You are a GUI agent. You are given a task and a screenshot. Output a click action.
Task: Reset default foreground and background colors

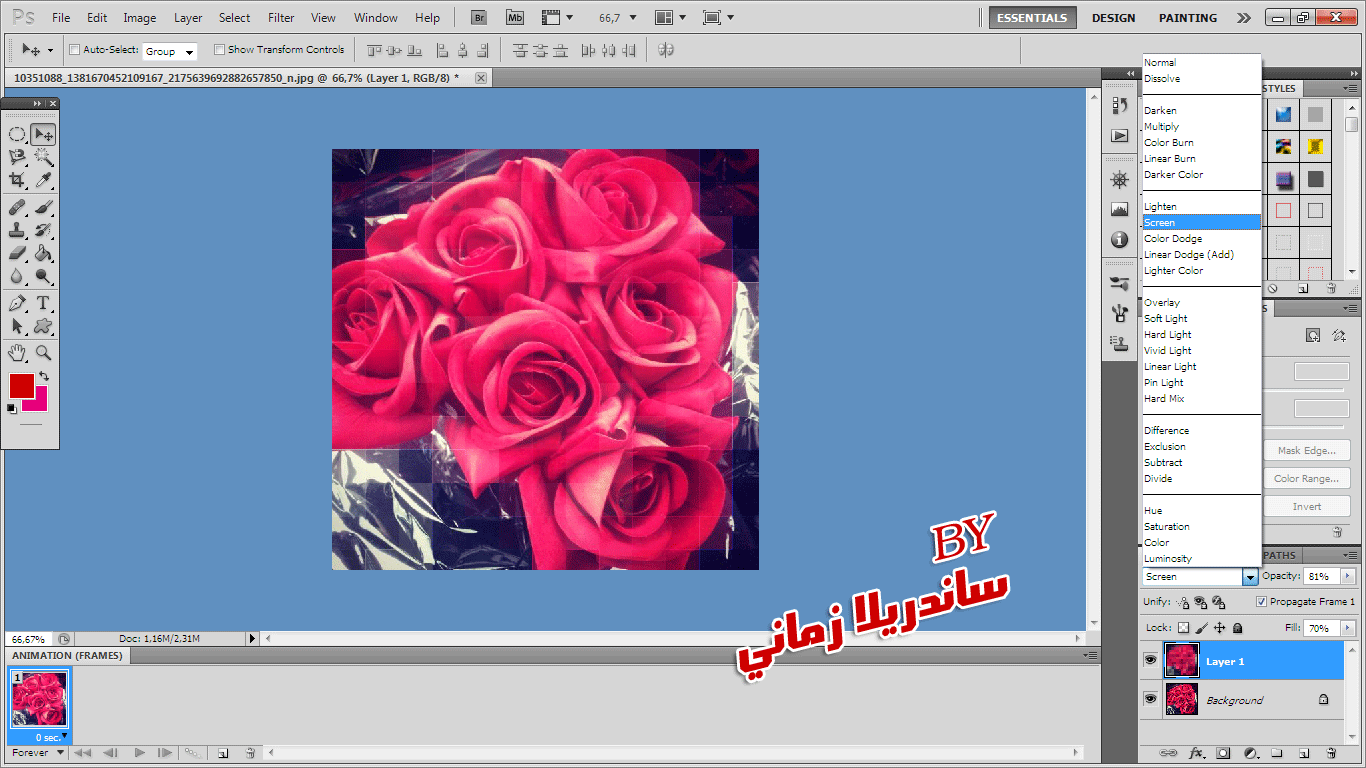click(x=12, y=408)
